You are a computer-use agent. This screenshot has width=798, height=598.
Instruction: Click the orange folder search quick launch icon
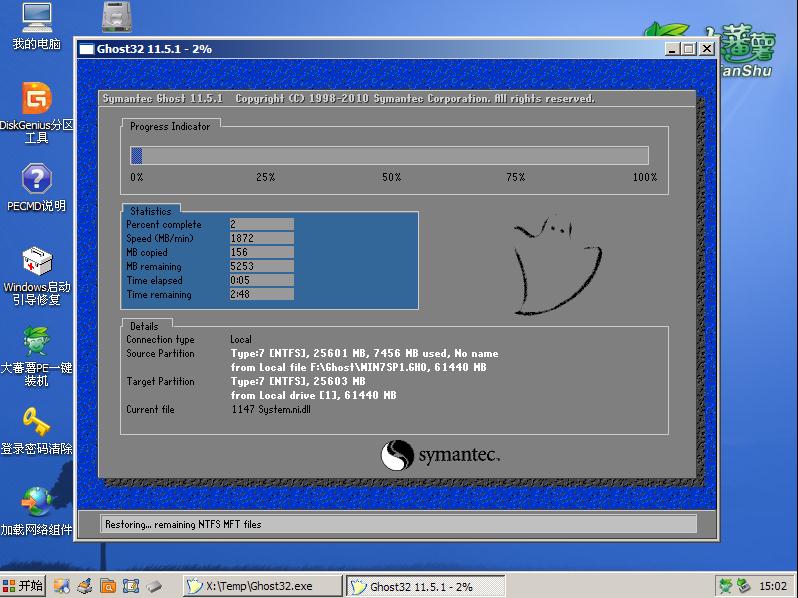coord(108,586)
